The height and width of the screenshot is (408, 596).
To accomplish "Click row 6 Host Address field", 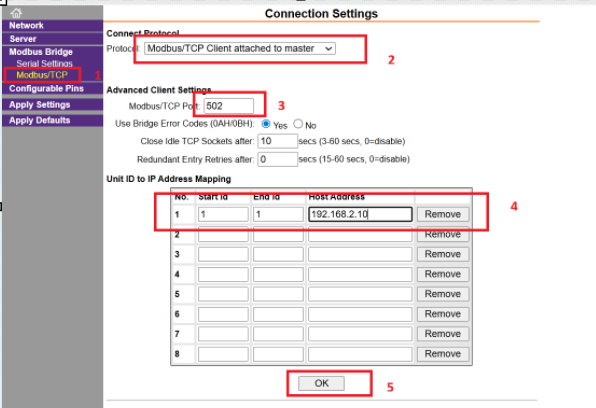I will (x=360, y=314).
